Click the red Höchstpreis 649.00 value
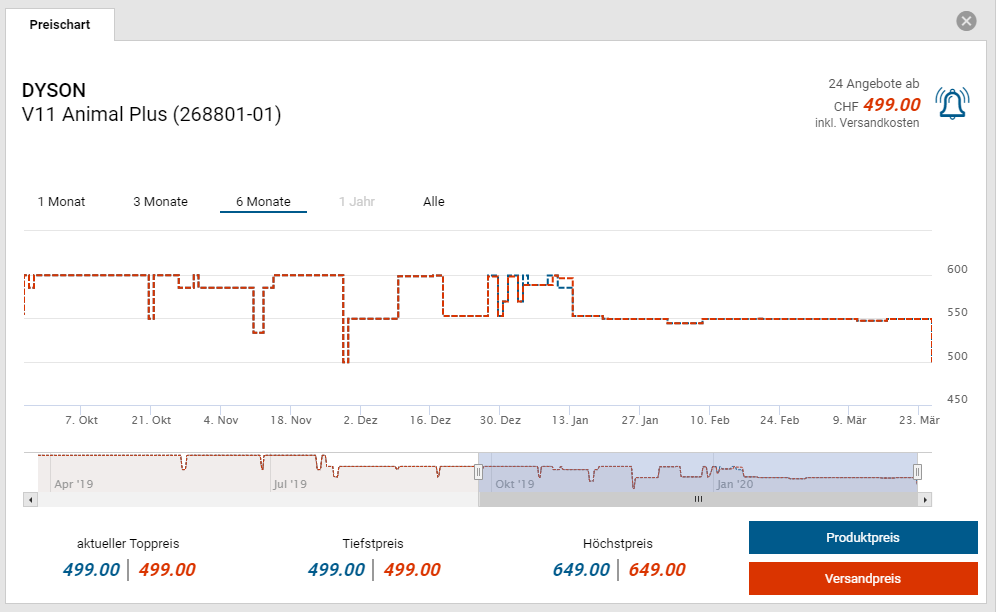Image resolution: width=996 pixels, height=612 pixels. (657, 570)
